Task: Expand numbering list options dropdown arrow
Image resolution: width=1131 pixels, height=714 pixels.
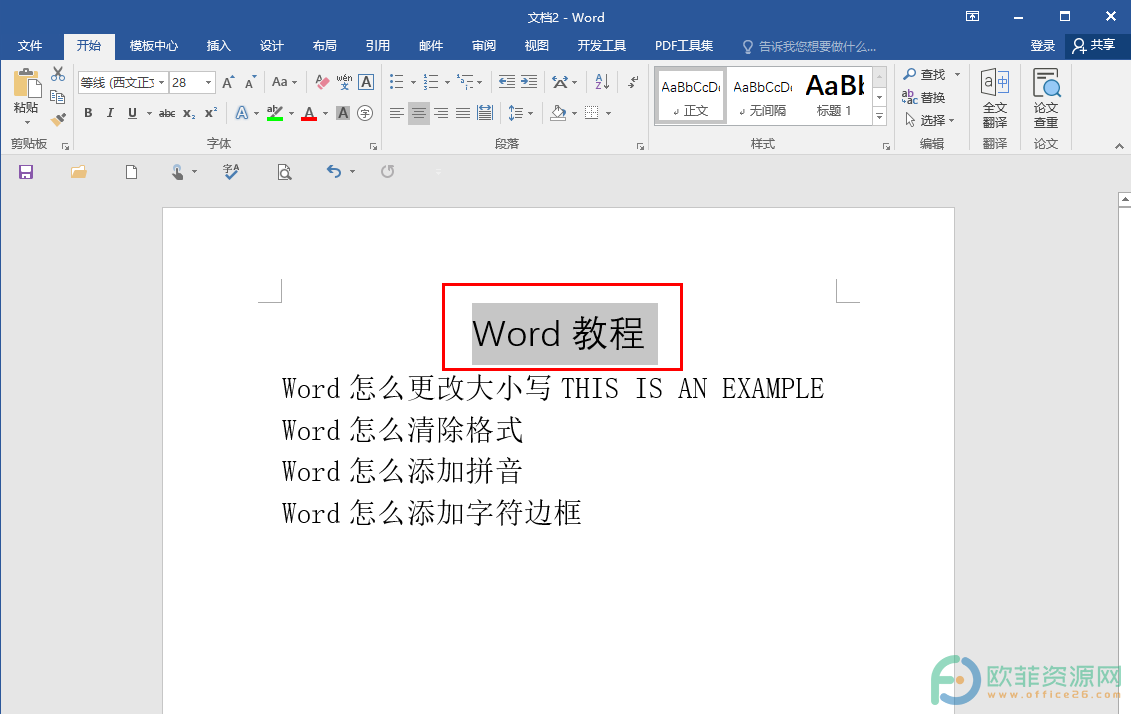Action: [447, 83]
